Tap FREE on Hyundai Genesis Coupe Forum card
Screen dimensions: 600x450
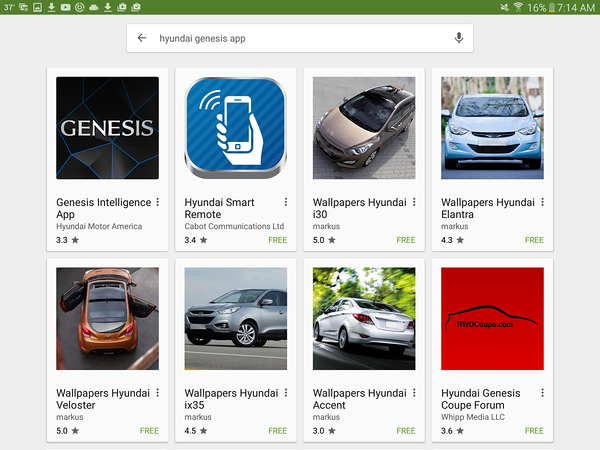(x=534, y=430)
